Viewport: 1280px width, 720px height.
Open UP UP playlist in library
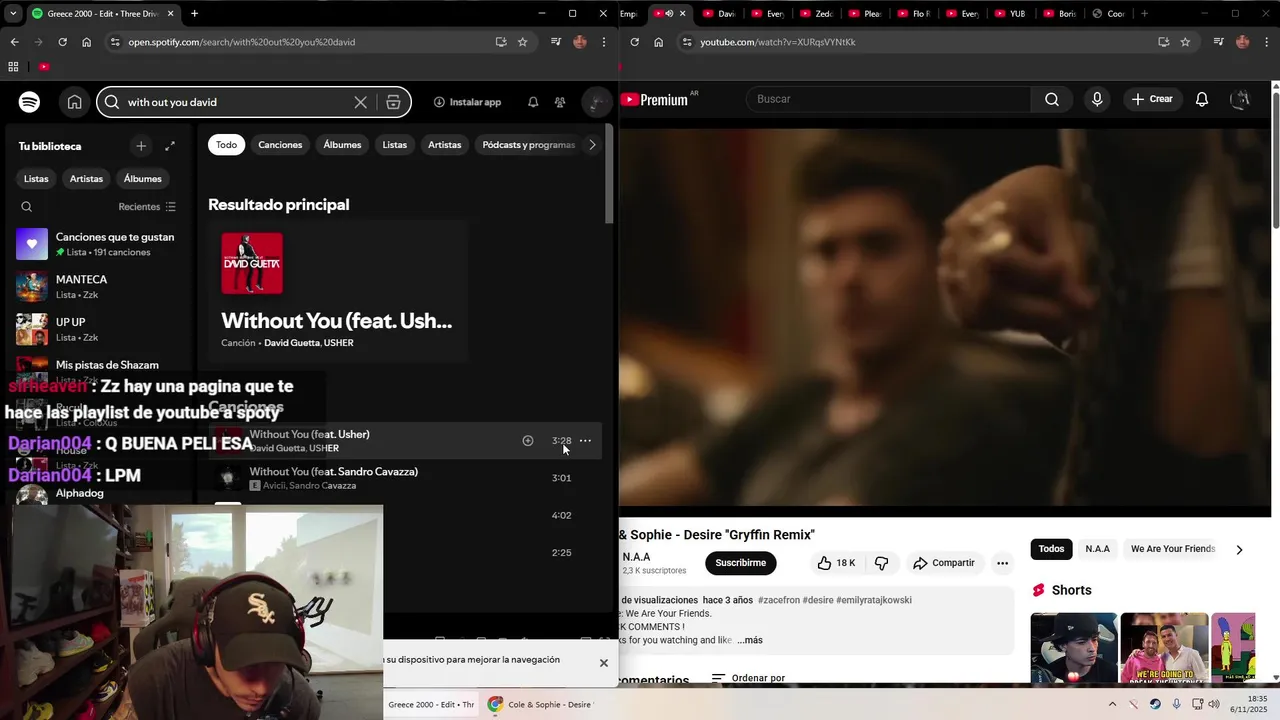tap(97, 329)
